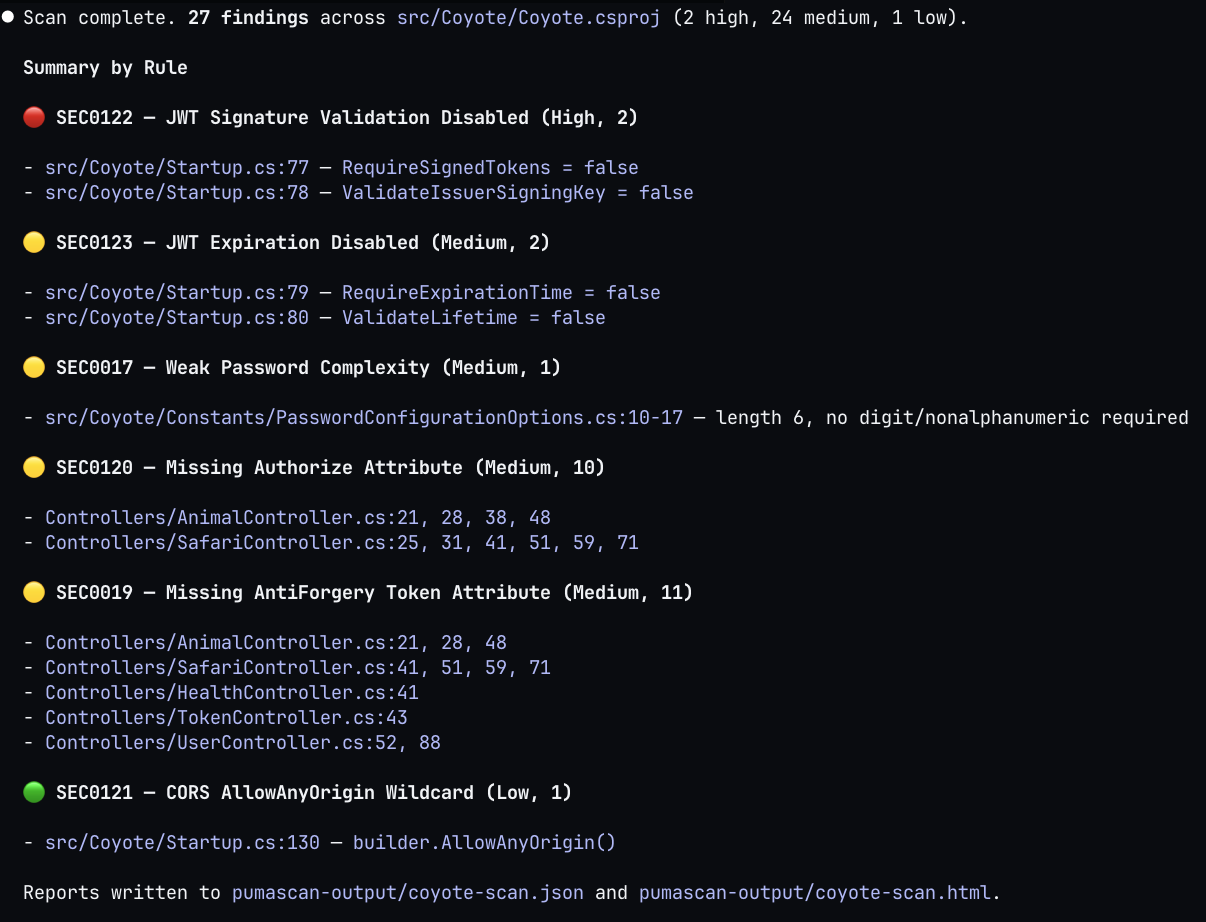Open the Controllers/TokenController.cs:43 link
Viewport: 1206px width, 922px height.
coord(226,718)
